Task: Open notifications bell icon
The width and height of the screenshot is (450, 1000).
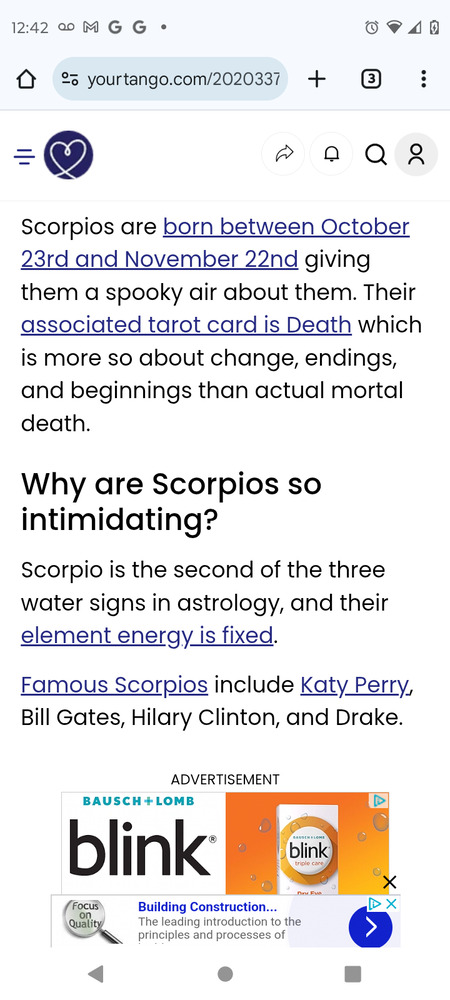Action: (331, 154)
